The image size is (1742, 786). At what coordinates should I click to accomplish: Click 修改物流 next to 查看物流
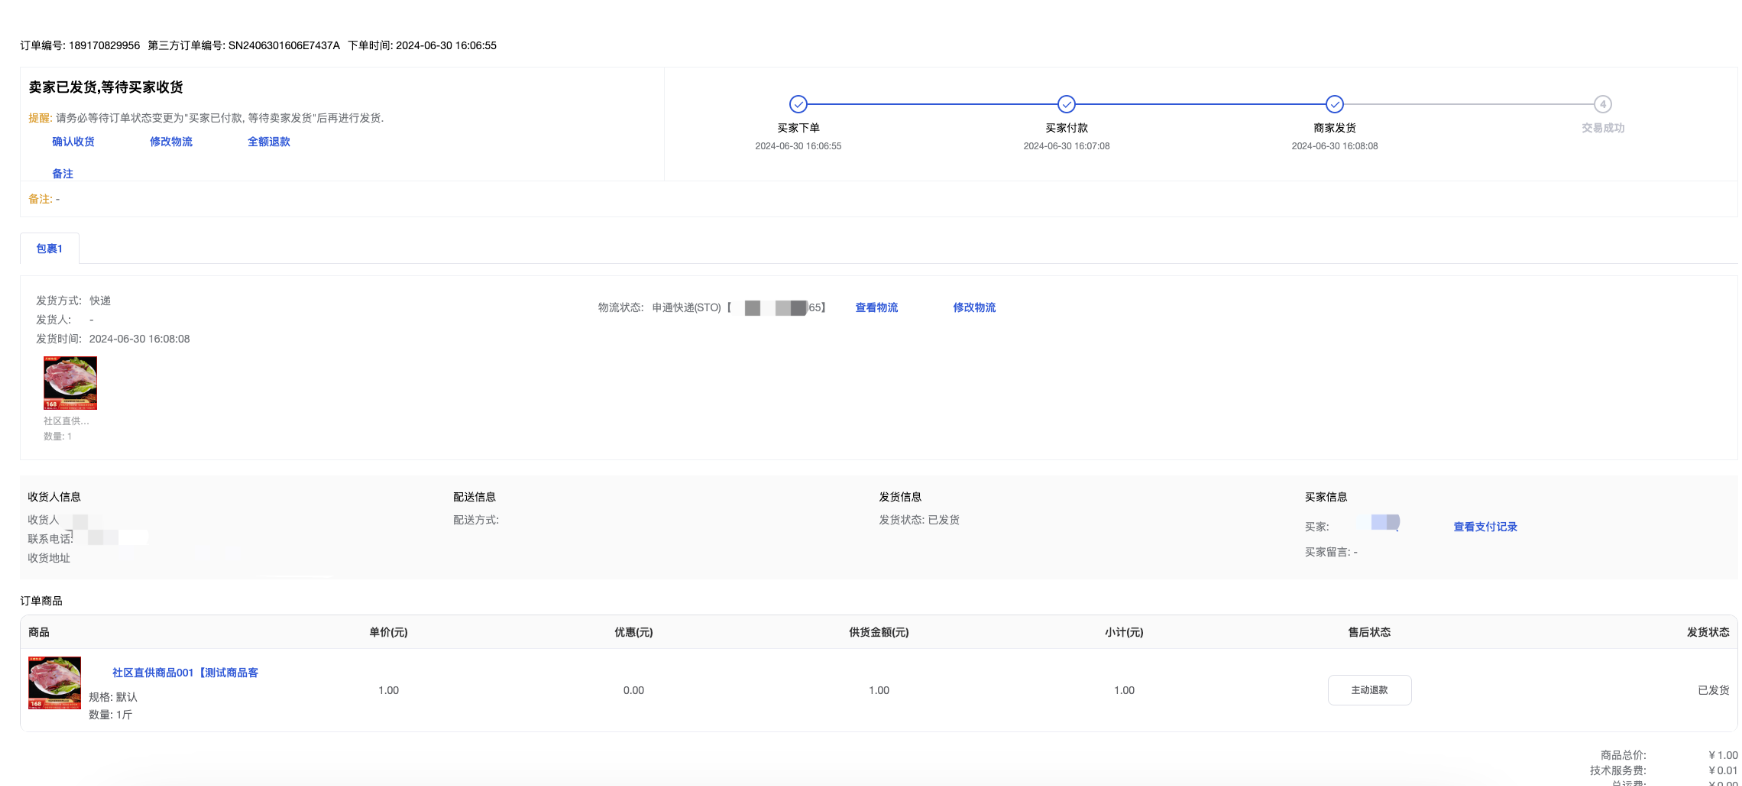click(x=974, y=308)
